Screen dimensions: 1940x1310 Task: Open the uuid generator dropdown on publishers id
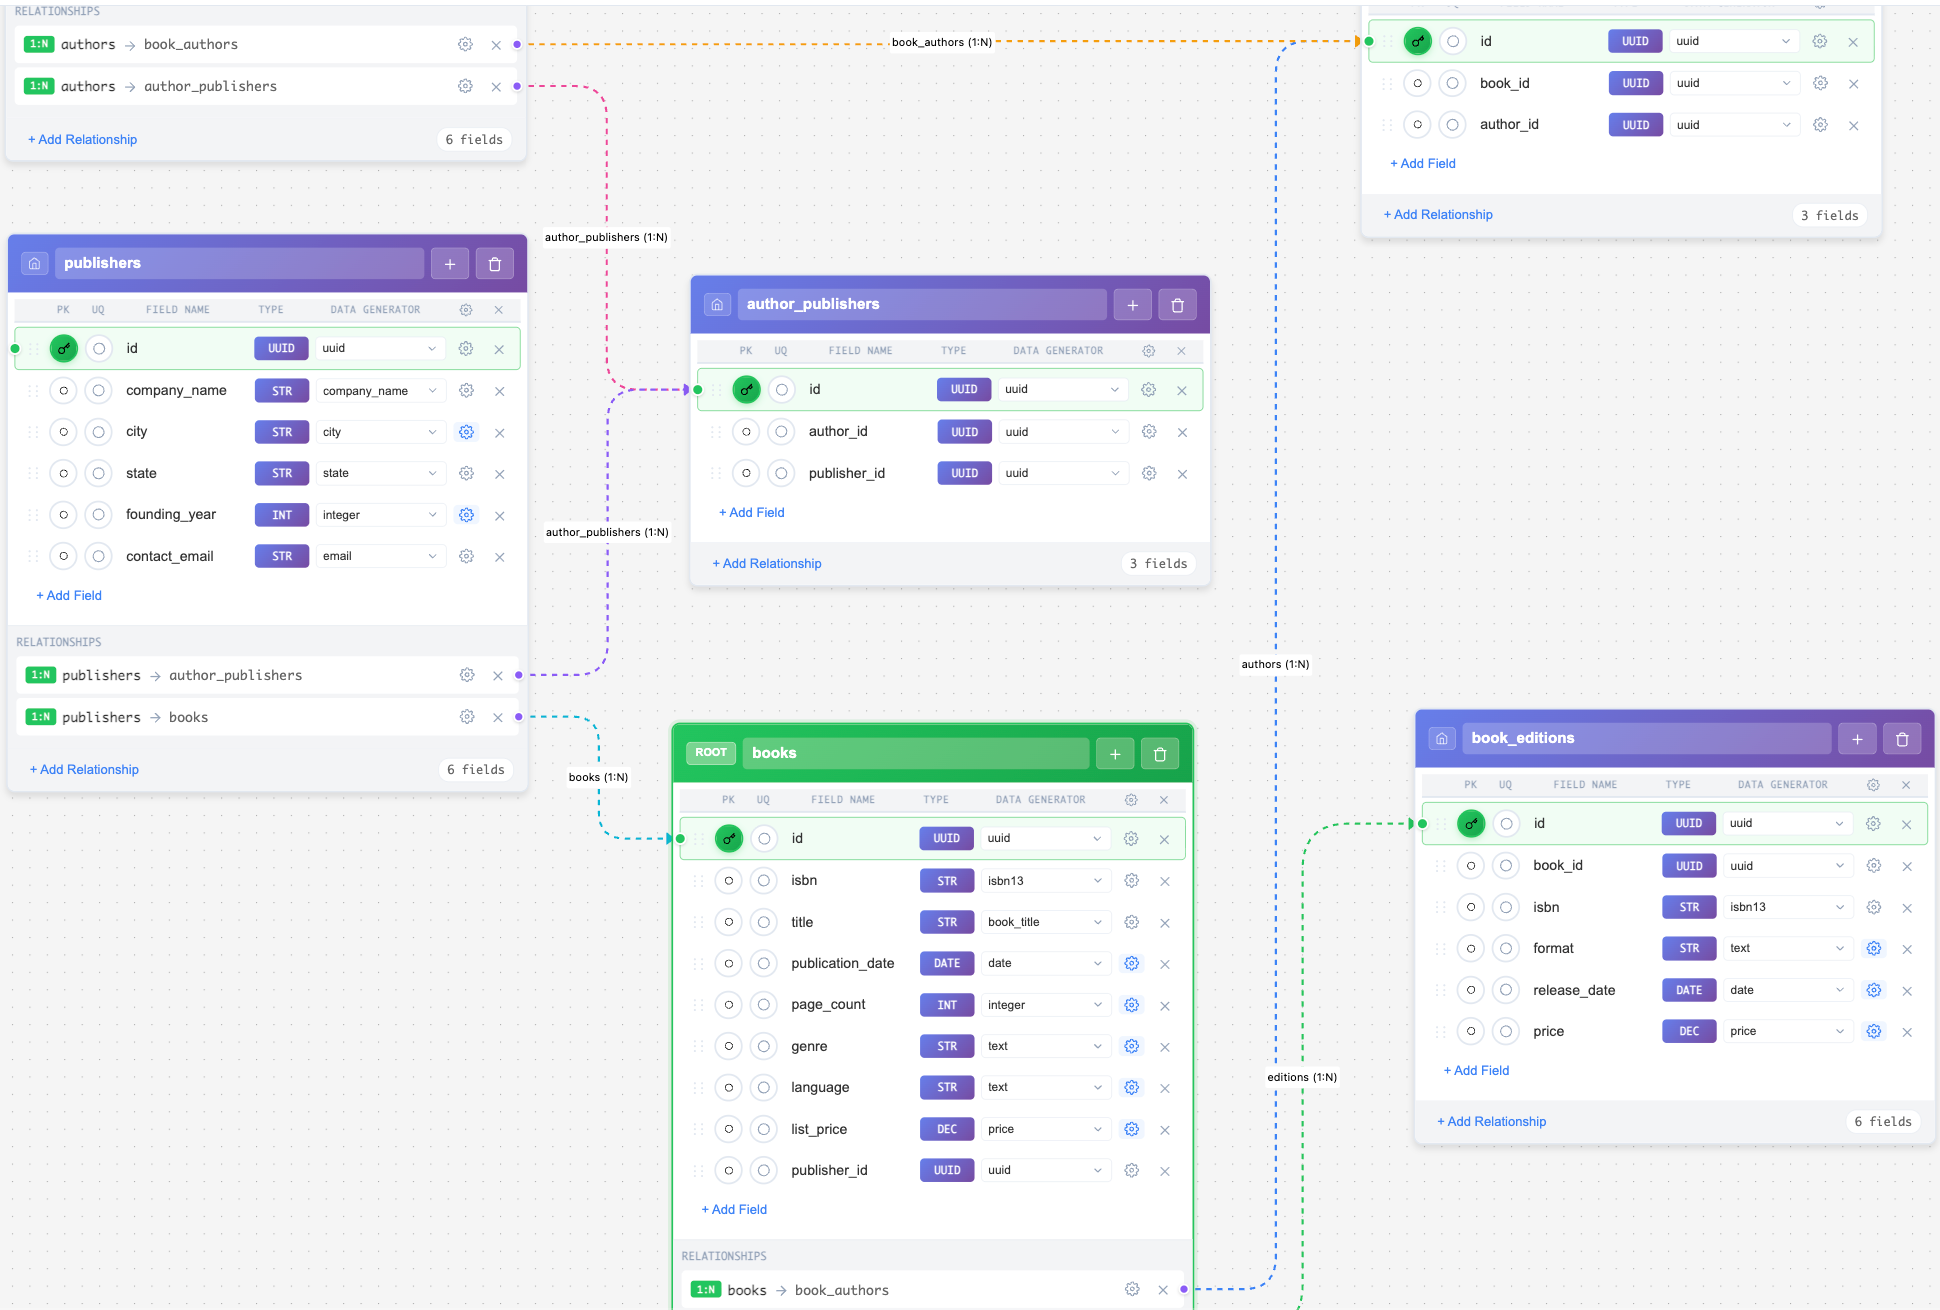pyautogui.click(x=380, y=348)
